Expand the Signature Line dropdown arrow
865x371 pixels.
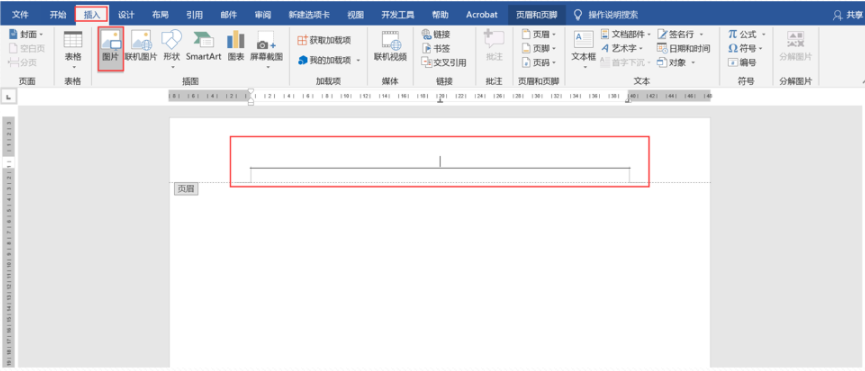point(701,35)
